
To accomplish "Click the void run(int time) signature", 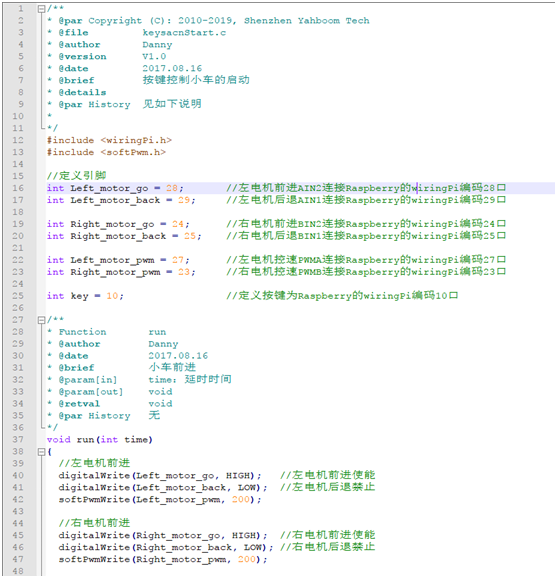I will pos(100,440).
